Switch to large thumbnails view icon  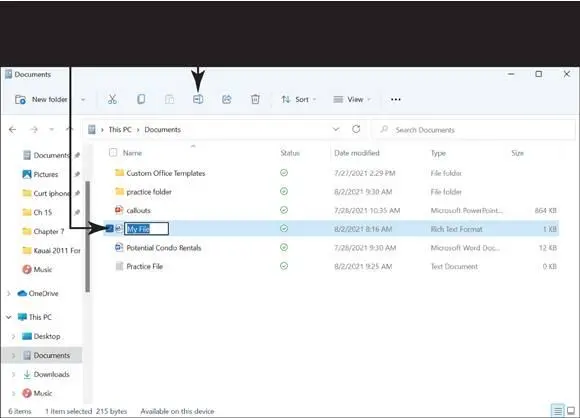pos(571,410)
